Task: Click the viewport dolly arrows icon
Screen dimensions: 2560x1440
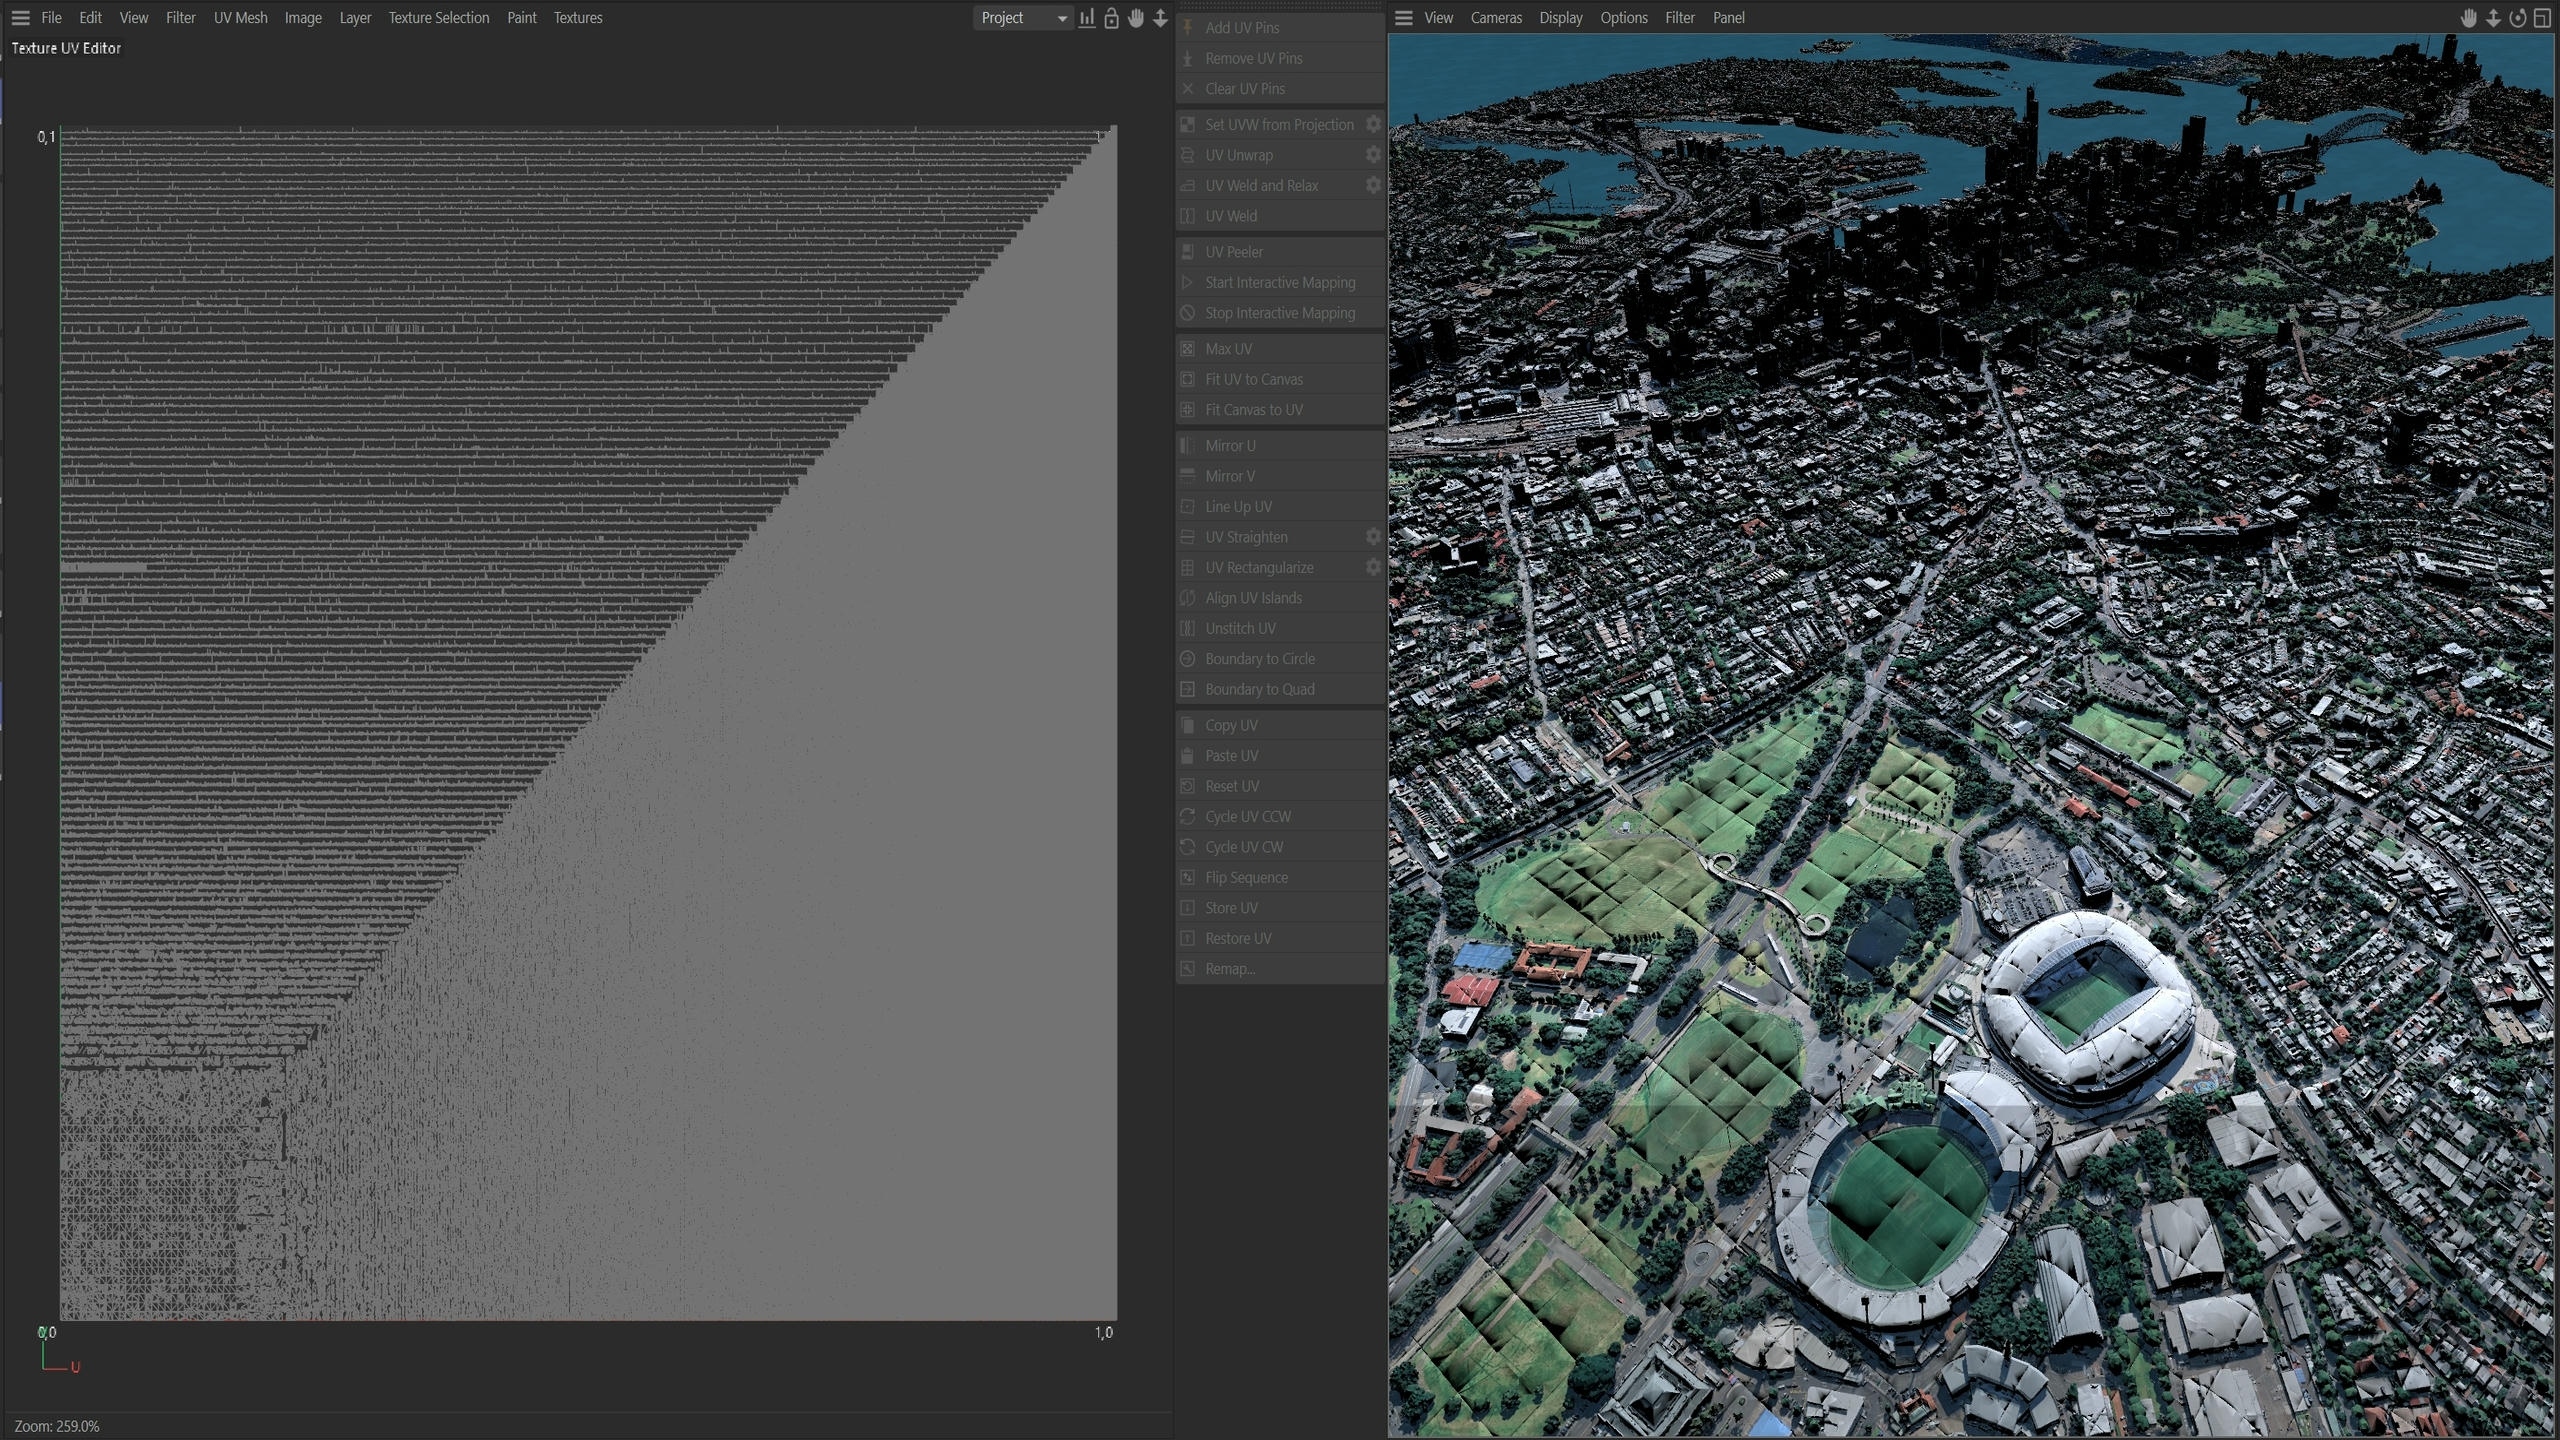Action: 2494,18
